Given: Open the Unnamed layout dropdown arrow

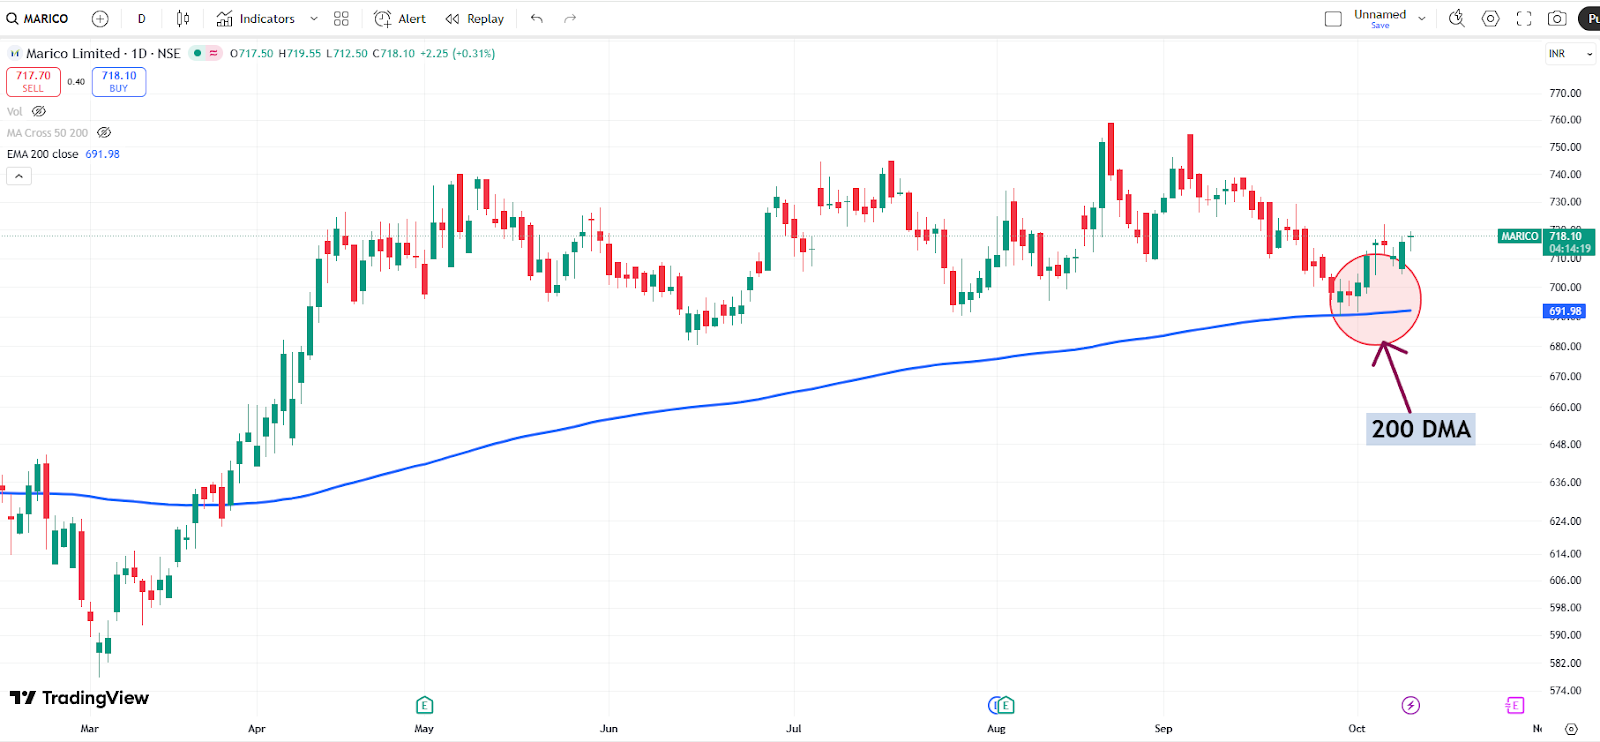Looking at the screenshot, I should pos(1422,19).
